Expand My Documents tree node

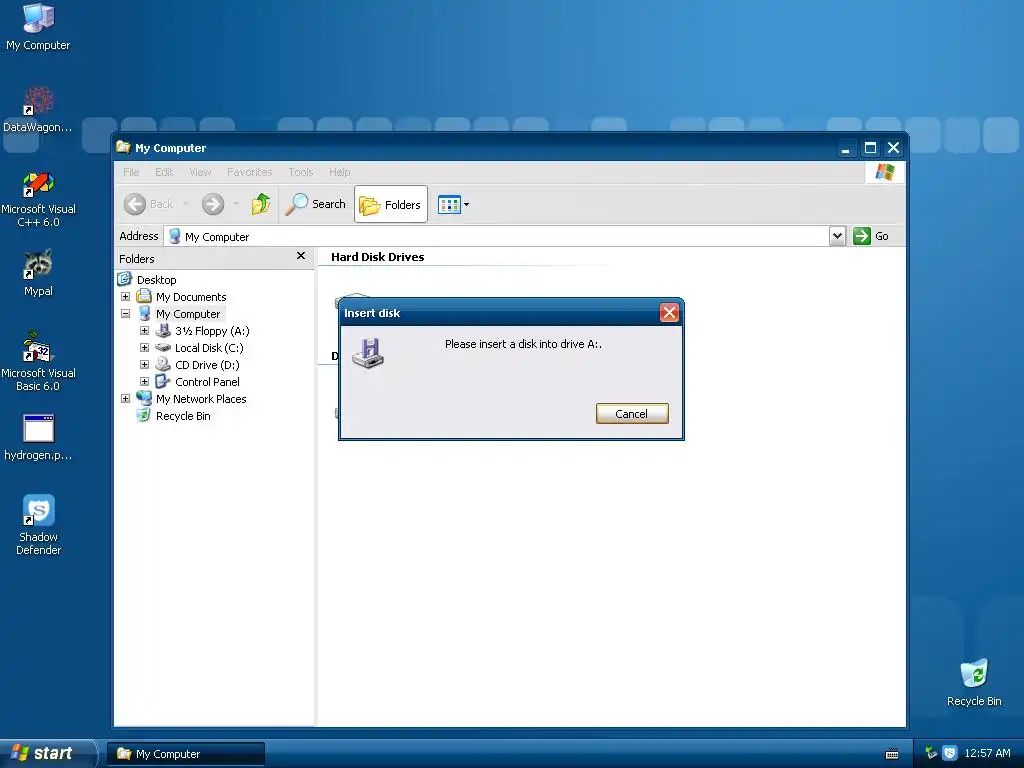pos(125,296)
